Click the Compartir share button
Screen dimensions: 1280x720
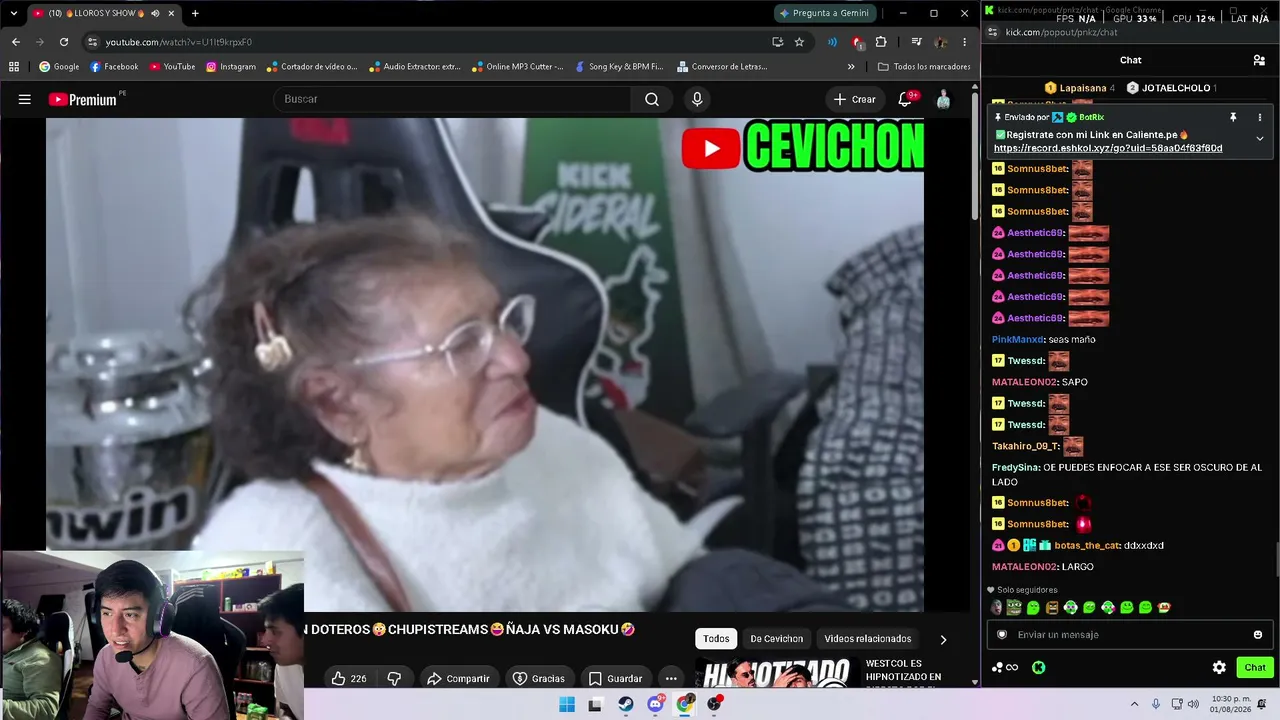(458, 678)
